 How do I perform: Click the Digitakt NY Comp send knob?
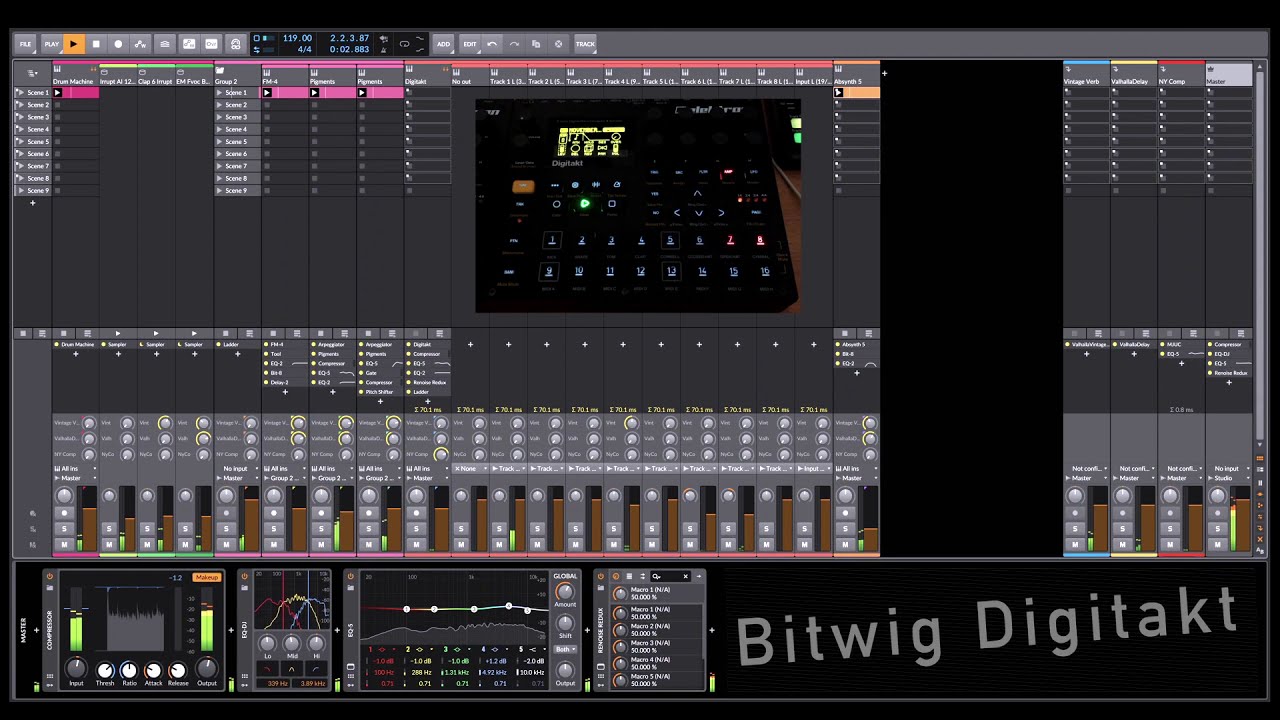coord(441,454)
